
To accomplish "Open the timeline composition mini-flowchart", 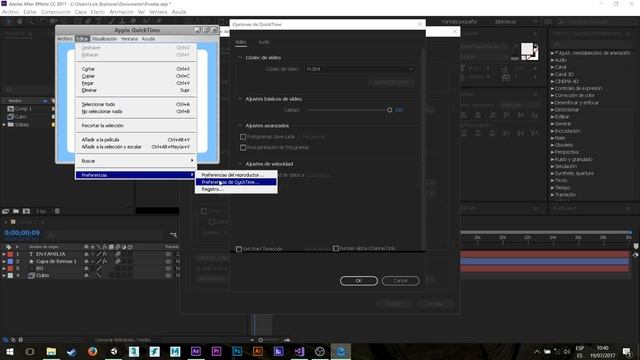I will [173, 235].
